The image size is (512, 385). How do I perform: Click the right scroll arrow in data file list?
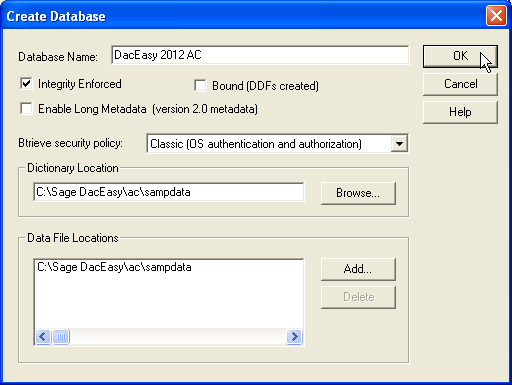click(x=294, y=336)
